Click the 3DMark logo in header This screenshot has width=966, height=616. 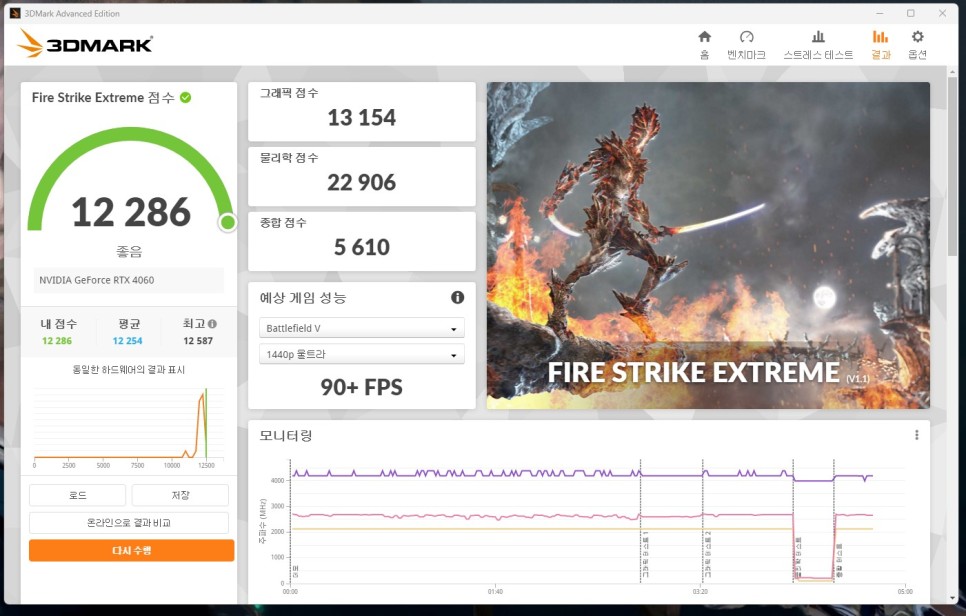[x=86, y=43]
